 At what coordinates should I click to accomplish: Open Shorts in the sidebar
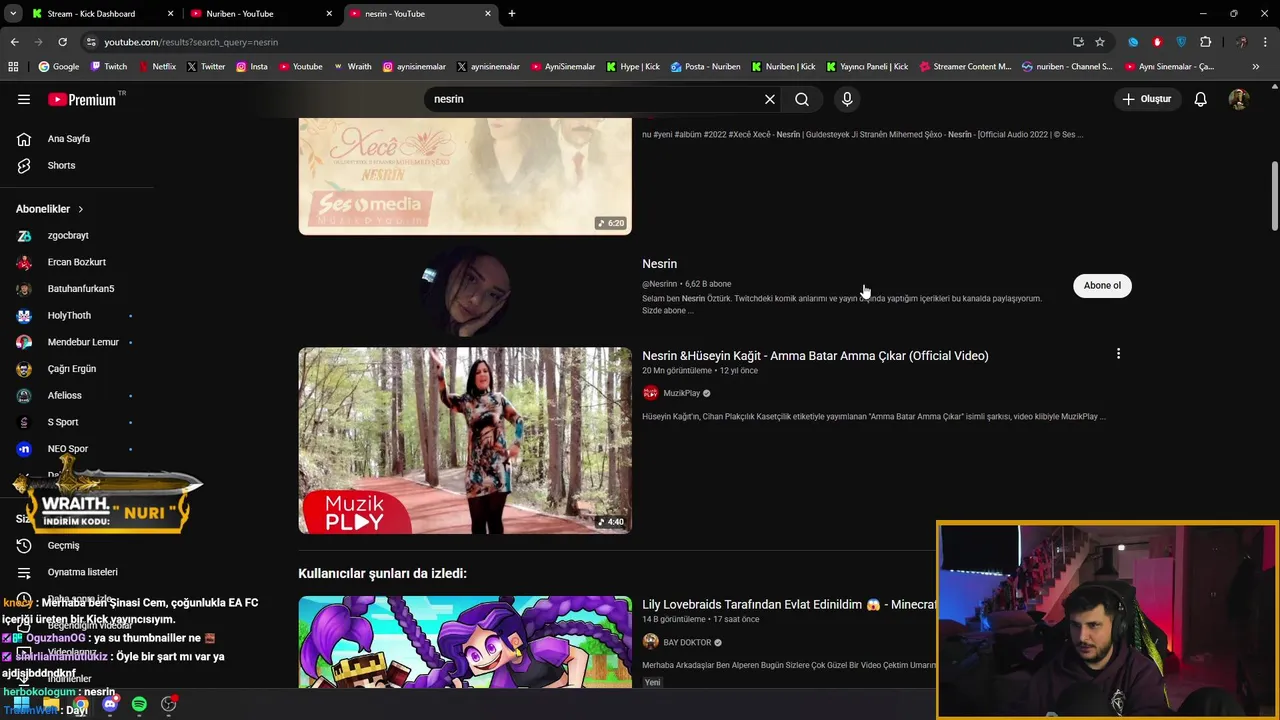[61, 165]
